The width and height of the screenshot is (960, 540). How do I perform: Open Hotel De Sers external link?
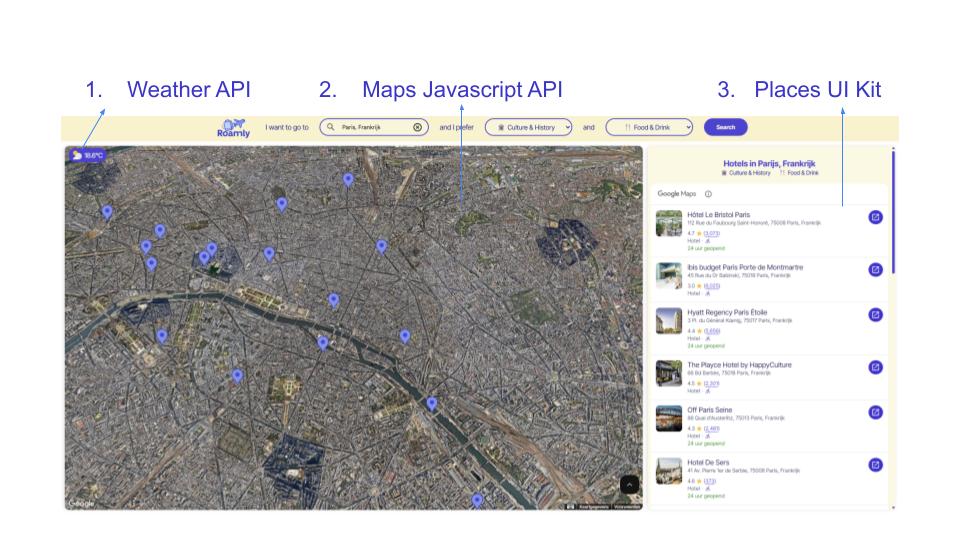coord(876,465)
